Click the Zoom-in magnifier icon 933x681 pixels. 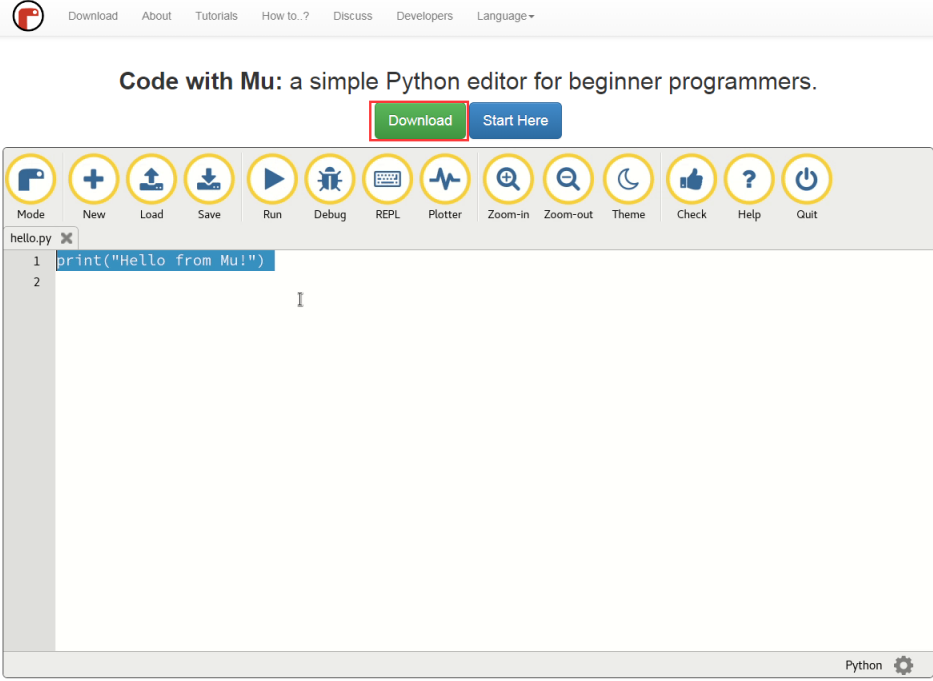508,179
